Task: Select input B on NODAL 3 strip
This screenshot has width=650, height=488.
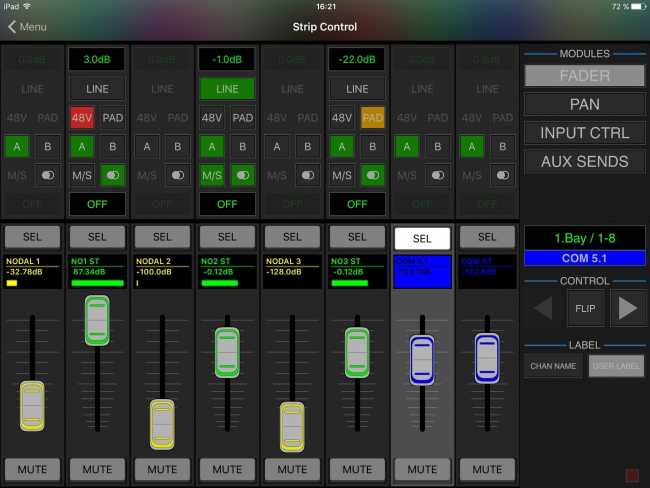Action: [x=308, y=146]
